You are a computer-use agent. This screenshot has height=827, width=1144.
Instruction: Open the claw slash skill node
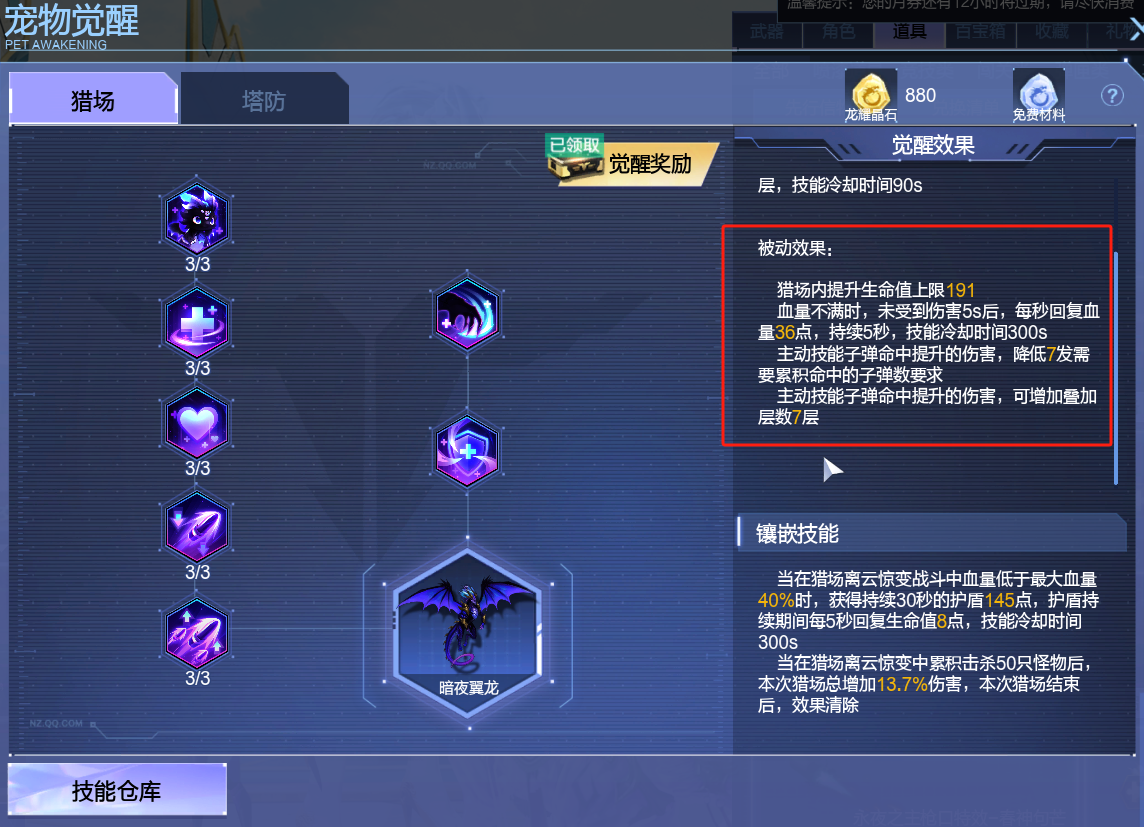tap(467, 314)
